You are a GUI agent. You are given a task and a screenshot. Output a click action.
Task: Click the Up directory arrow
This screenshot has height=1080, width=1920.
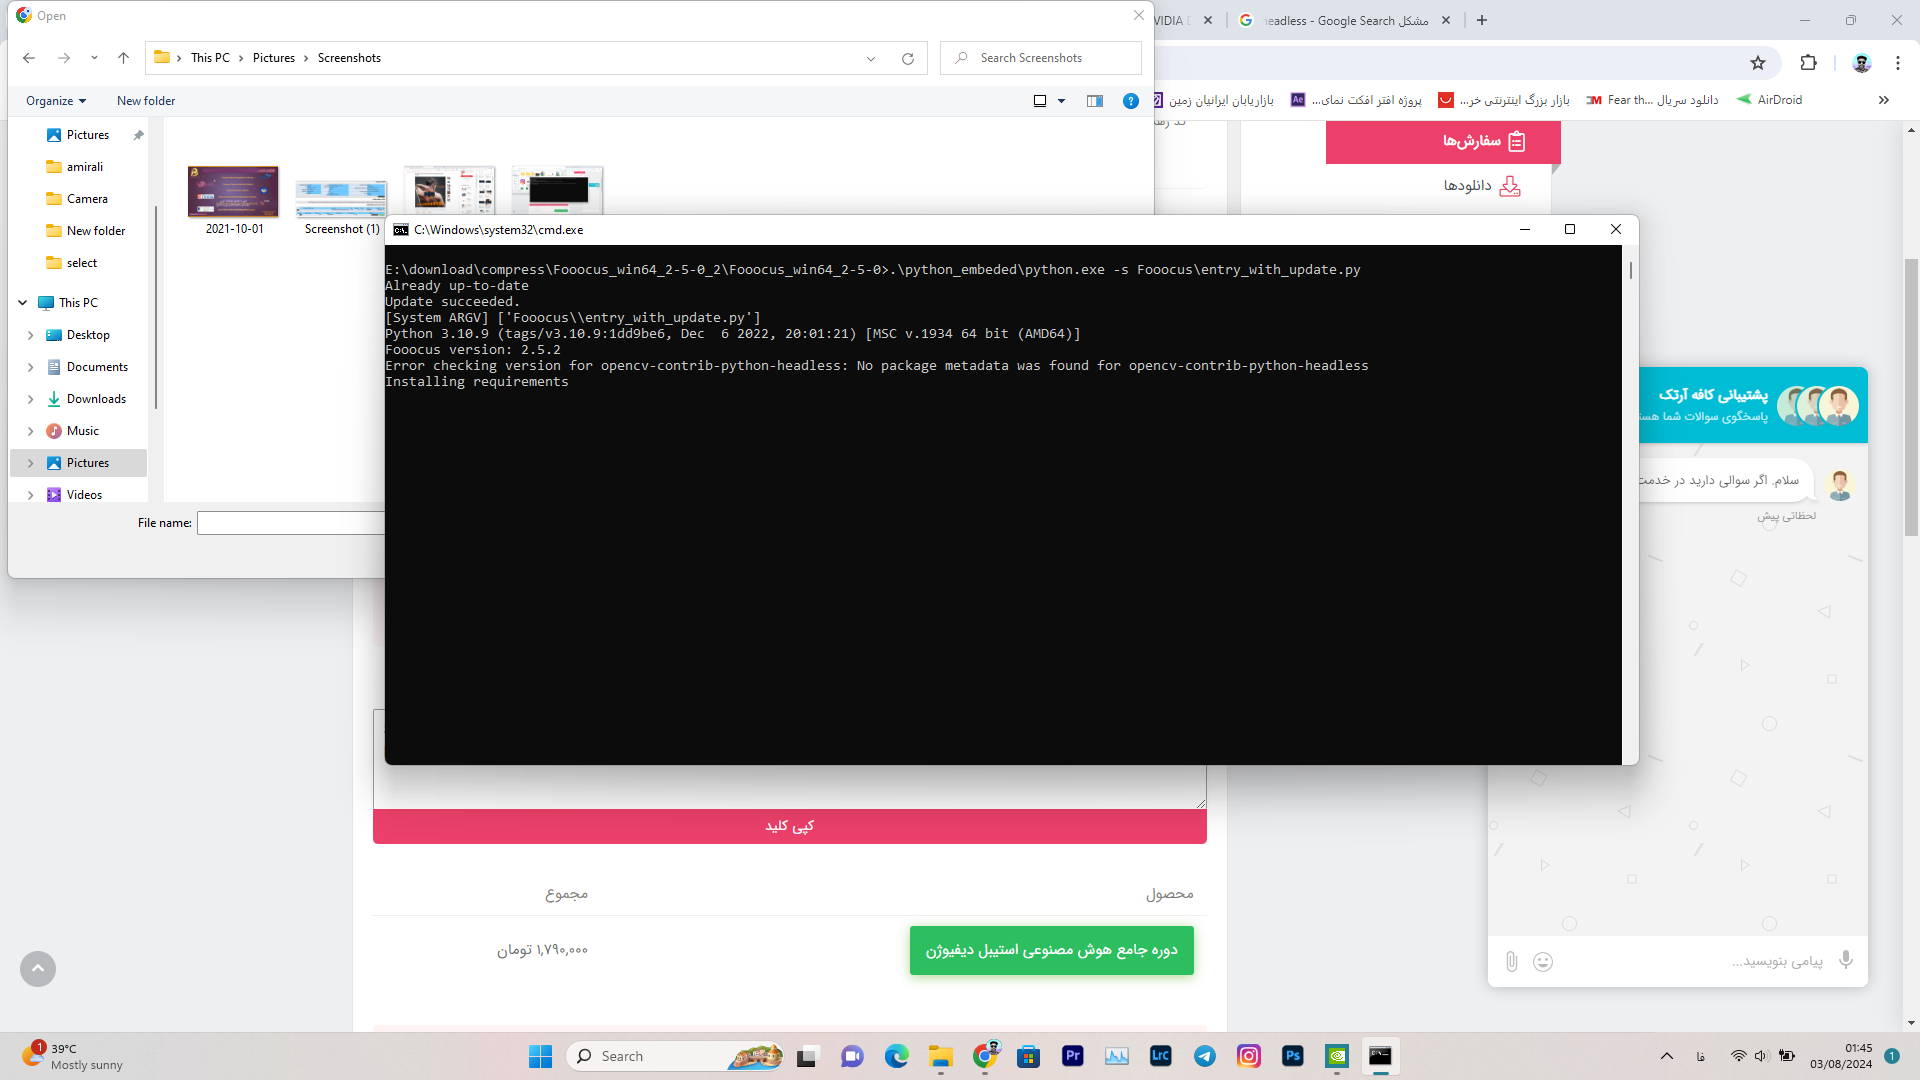coord(123,58)
